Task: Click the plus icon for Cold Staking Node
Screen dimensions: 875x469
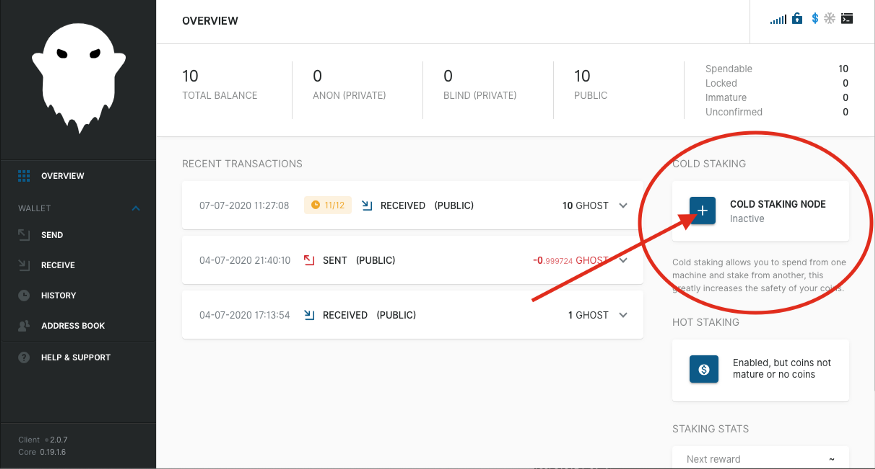Action: pyautogui.click(x=703, y=210)
